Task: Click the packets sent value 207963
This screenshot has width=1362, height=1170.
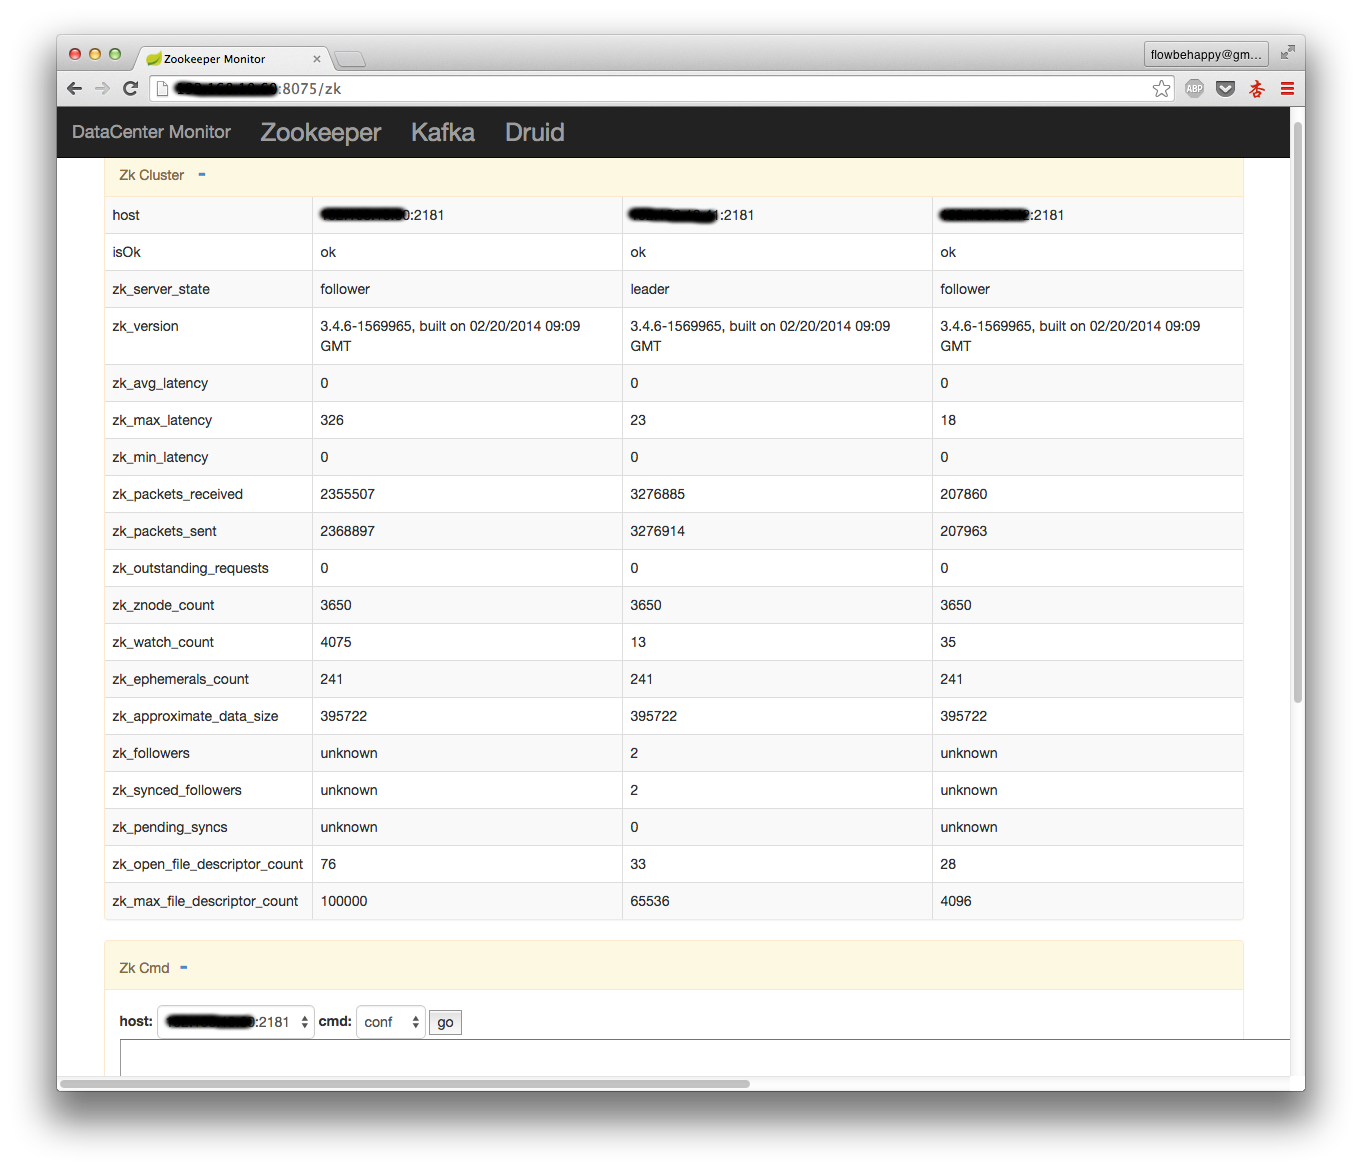Action: pos(963,531)
